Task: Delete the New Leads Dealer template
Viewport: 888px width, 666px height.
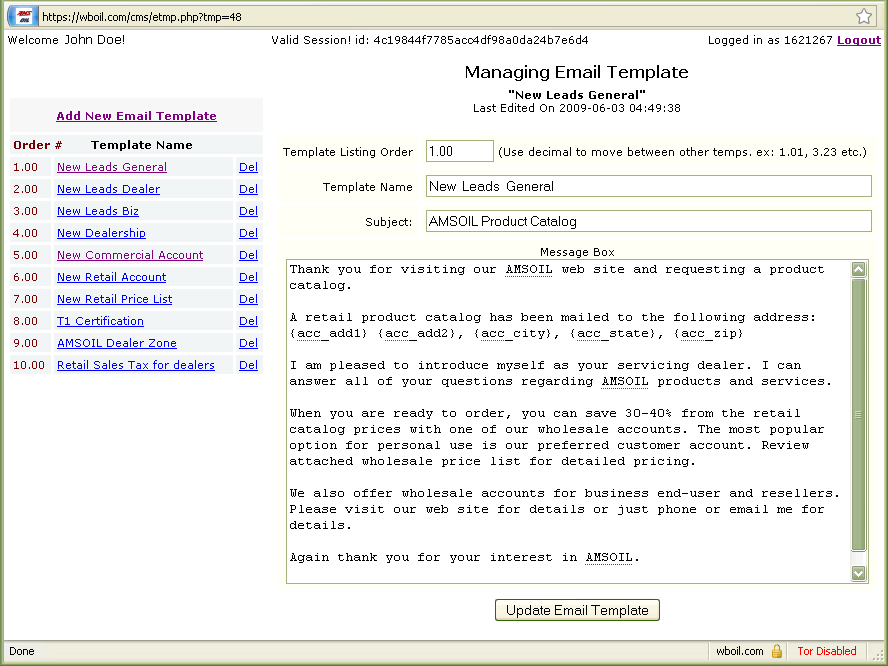Action: point(248,189)
